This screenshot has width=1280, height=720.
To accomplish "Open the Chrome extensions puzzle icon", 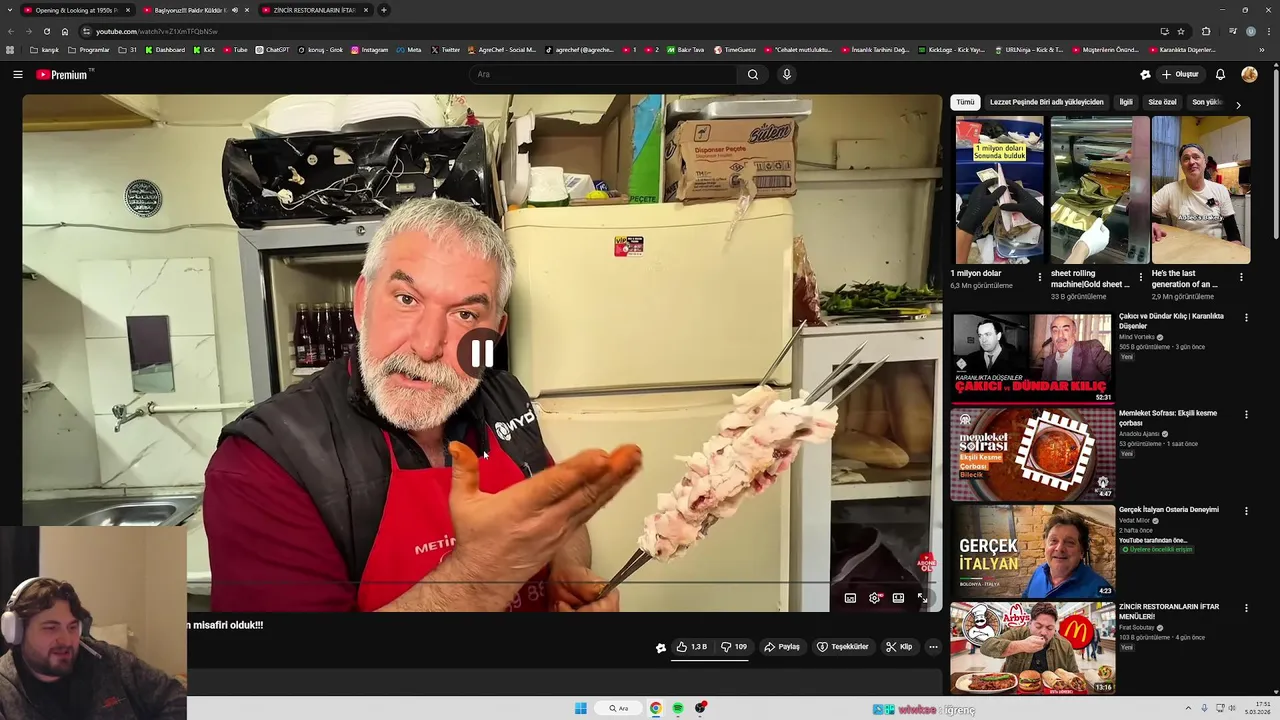I will (1206, 31).
